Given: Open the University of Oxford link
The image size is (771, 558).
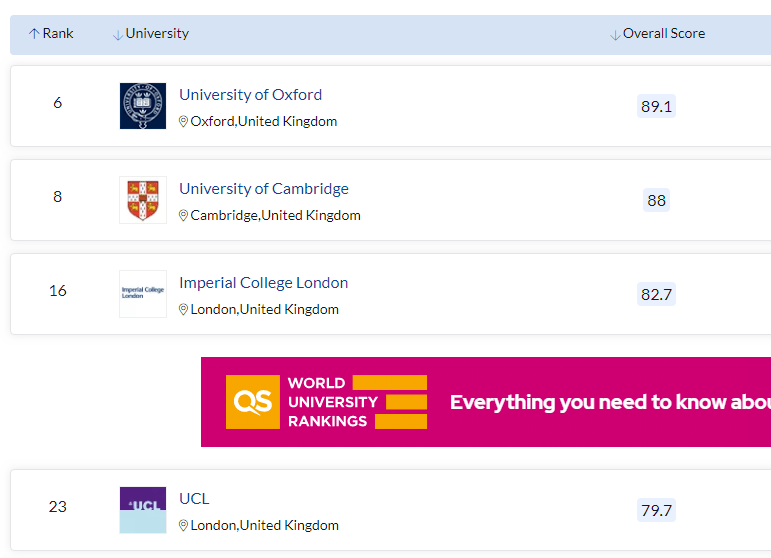Looking at the screenshot, I should (250, 94).
